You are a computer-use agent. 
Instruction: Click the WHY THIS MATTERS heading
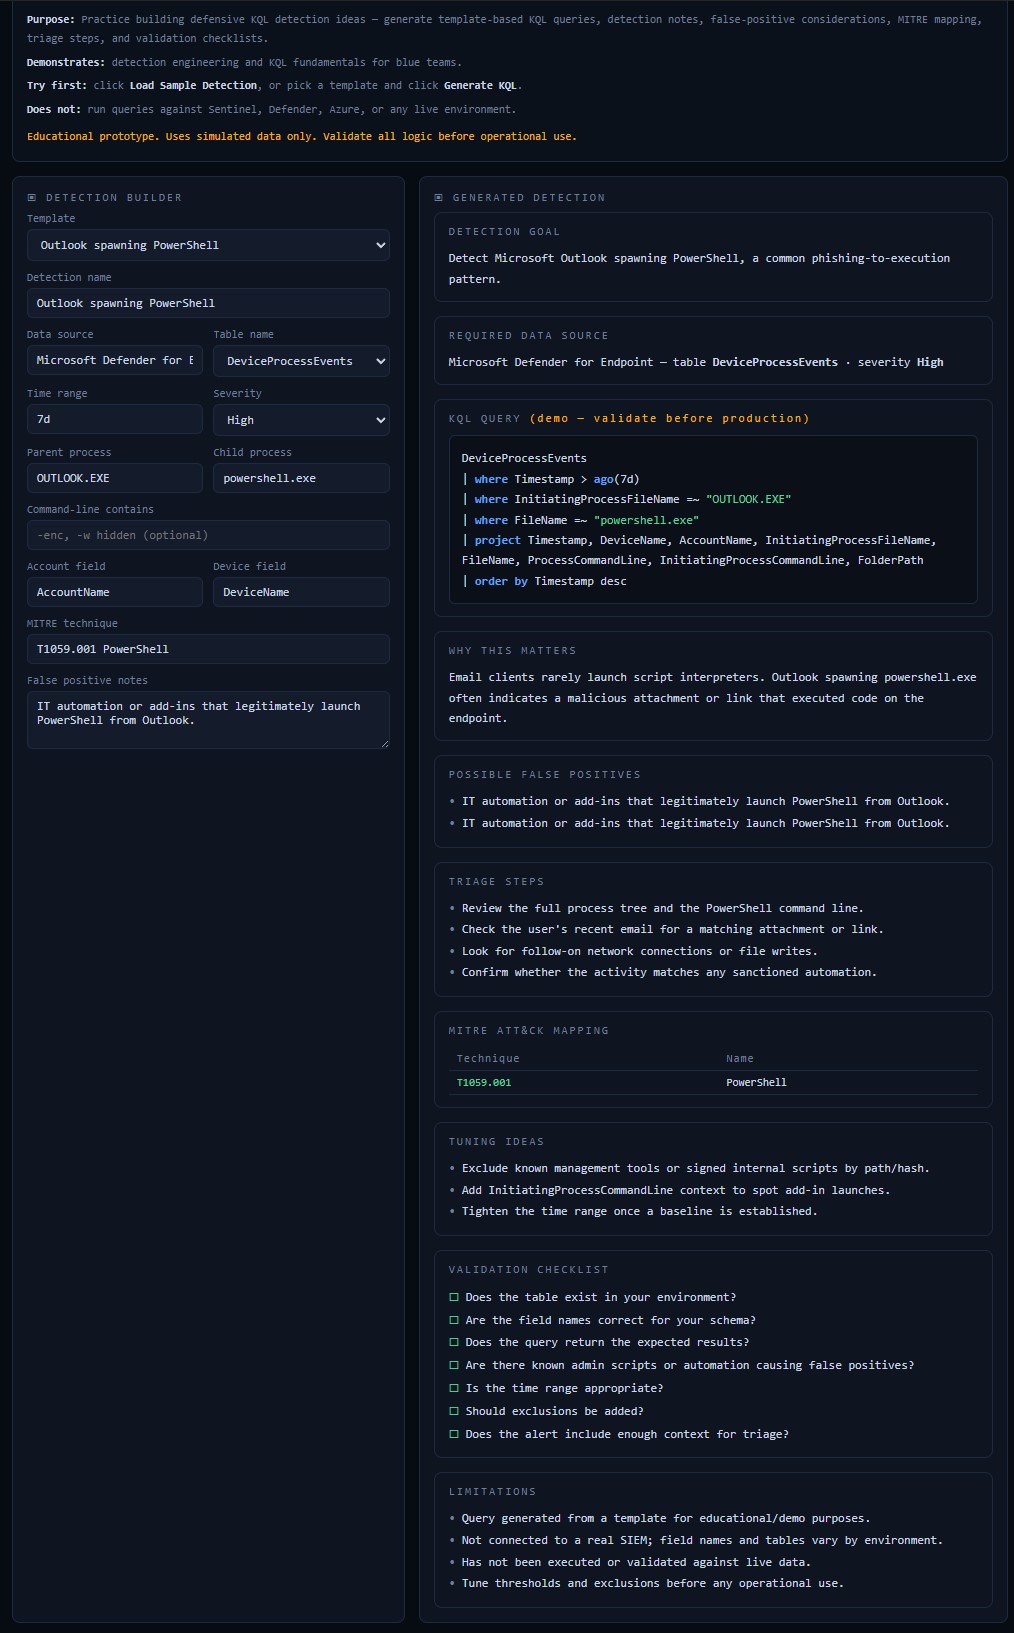coord(512,651)
